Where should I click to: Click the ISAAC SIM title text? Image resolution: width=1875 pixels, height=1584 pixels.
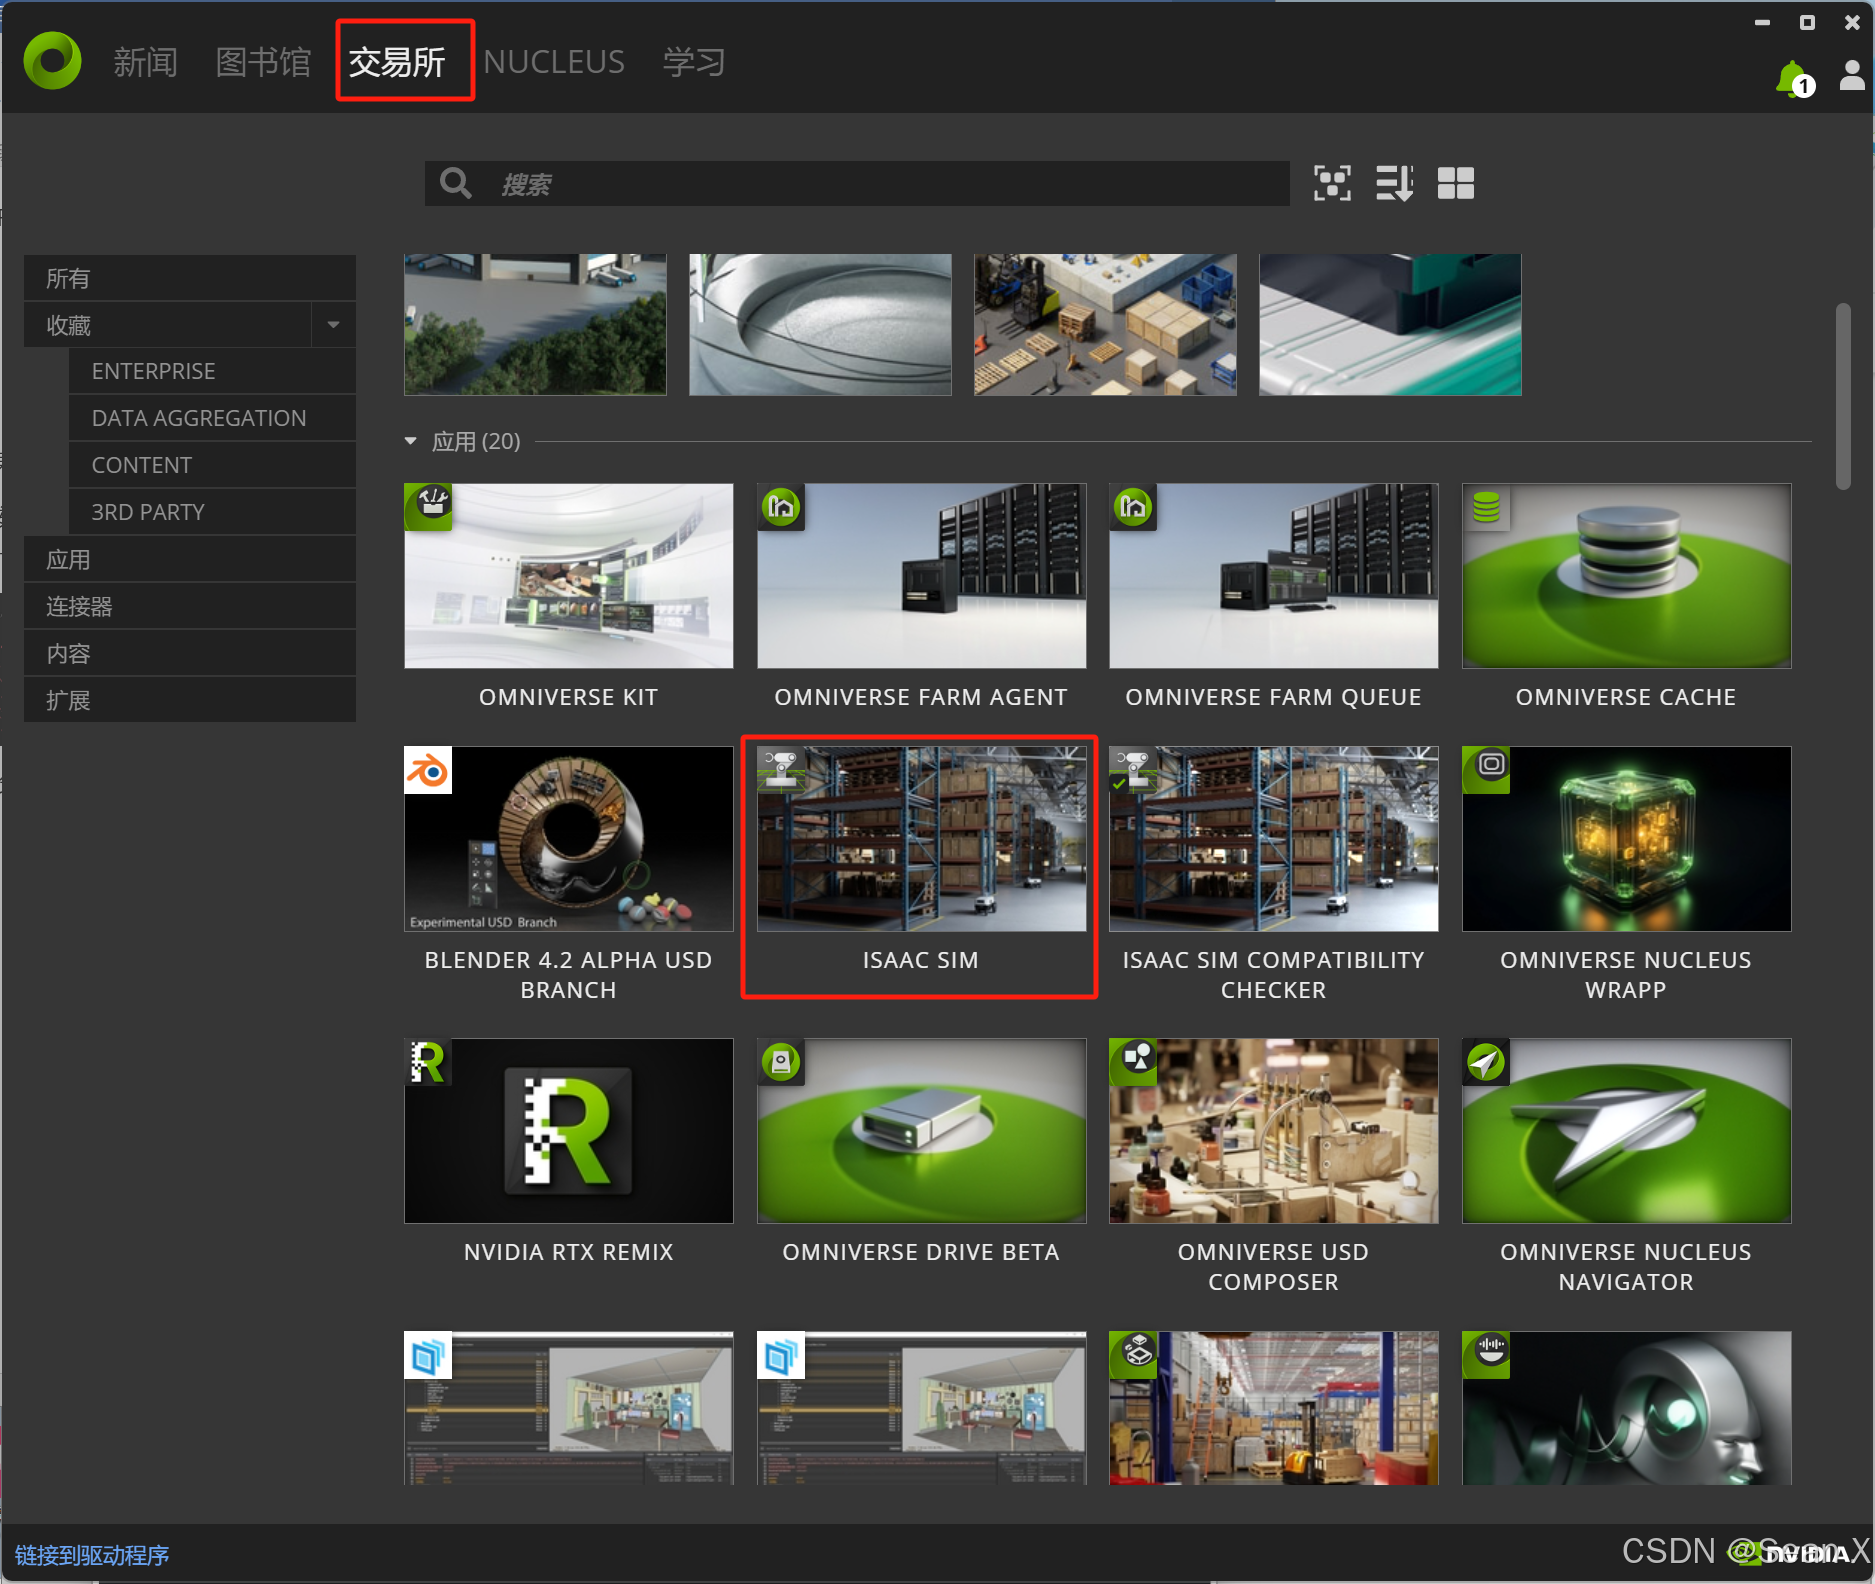(921, 960)
